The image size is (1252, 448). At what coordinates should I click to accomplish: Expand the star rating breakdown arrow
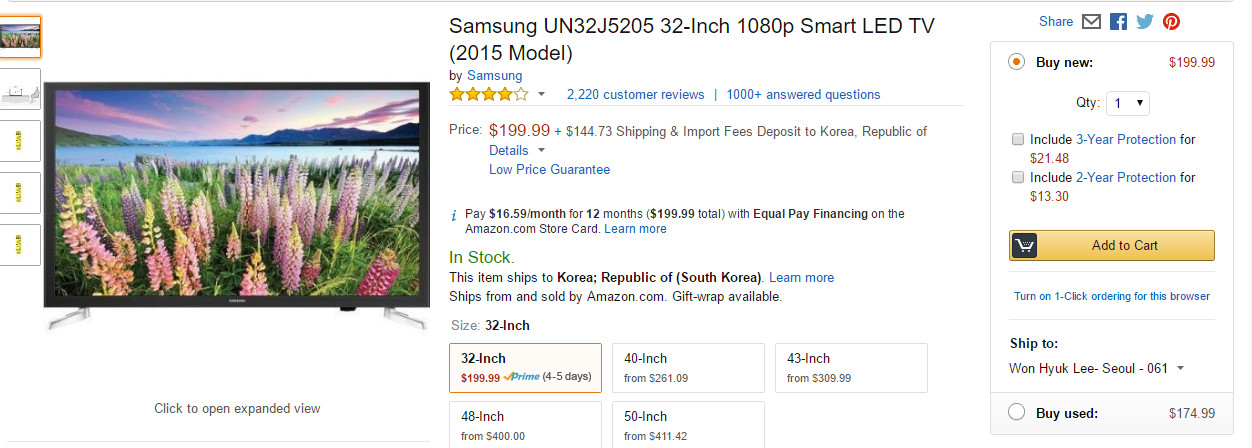(541, 95)
